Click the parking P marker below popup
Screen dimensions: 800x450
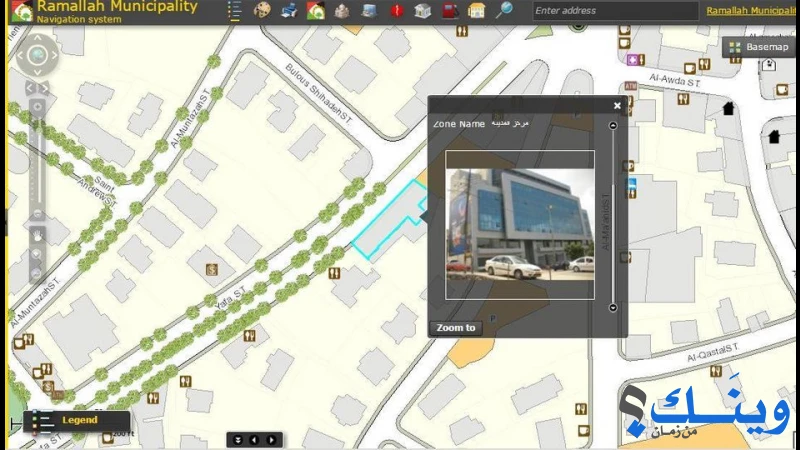coord(493,318)
